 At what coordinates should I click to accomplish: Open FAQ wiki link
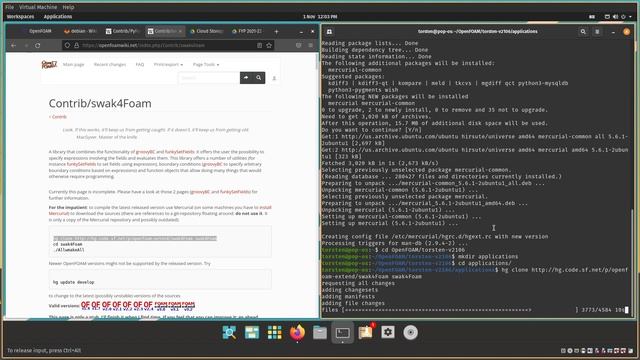[140, 64]
